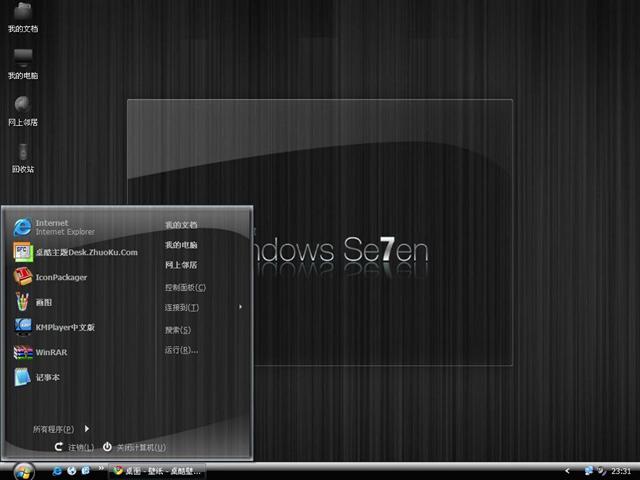Launch KMPlayer中文版 from the Start menu
The image size is (640, 480).
(54, 327)
